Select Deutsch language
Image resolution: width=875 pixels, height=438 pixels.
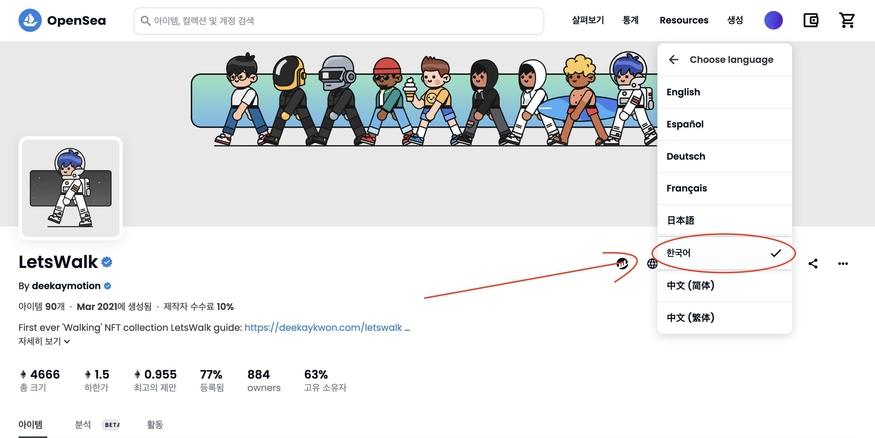point(724,156)
